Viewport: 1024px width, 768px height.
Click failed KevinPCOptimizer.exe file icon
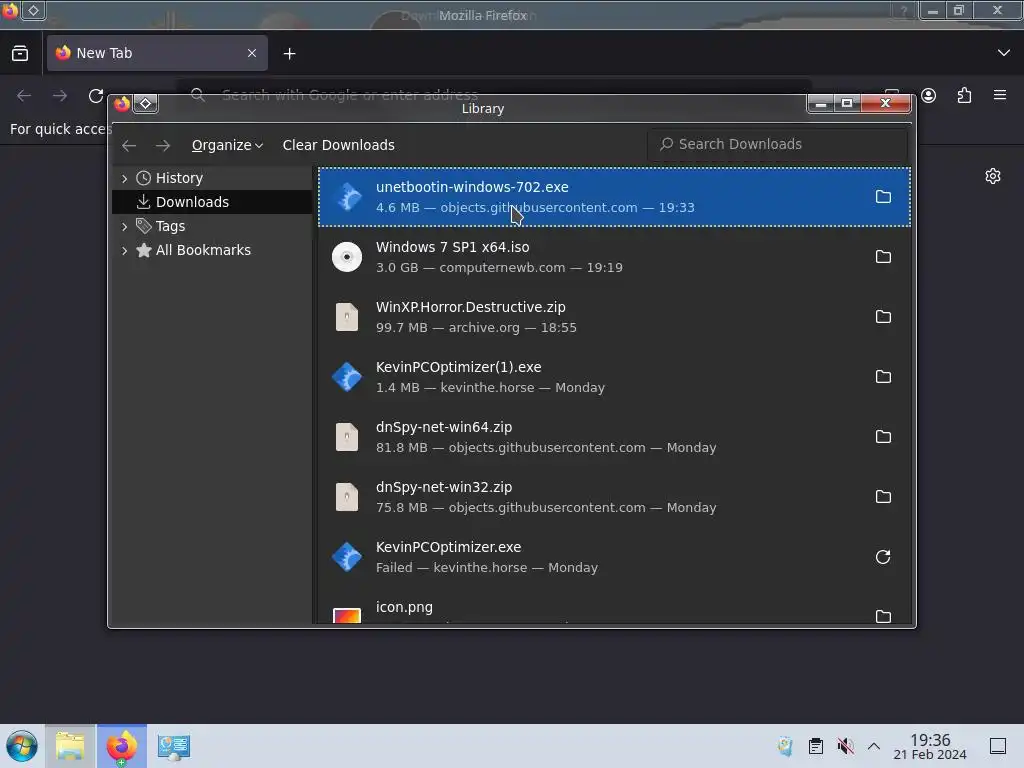347,557
